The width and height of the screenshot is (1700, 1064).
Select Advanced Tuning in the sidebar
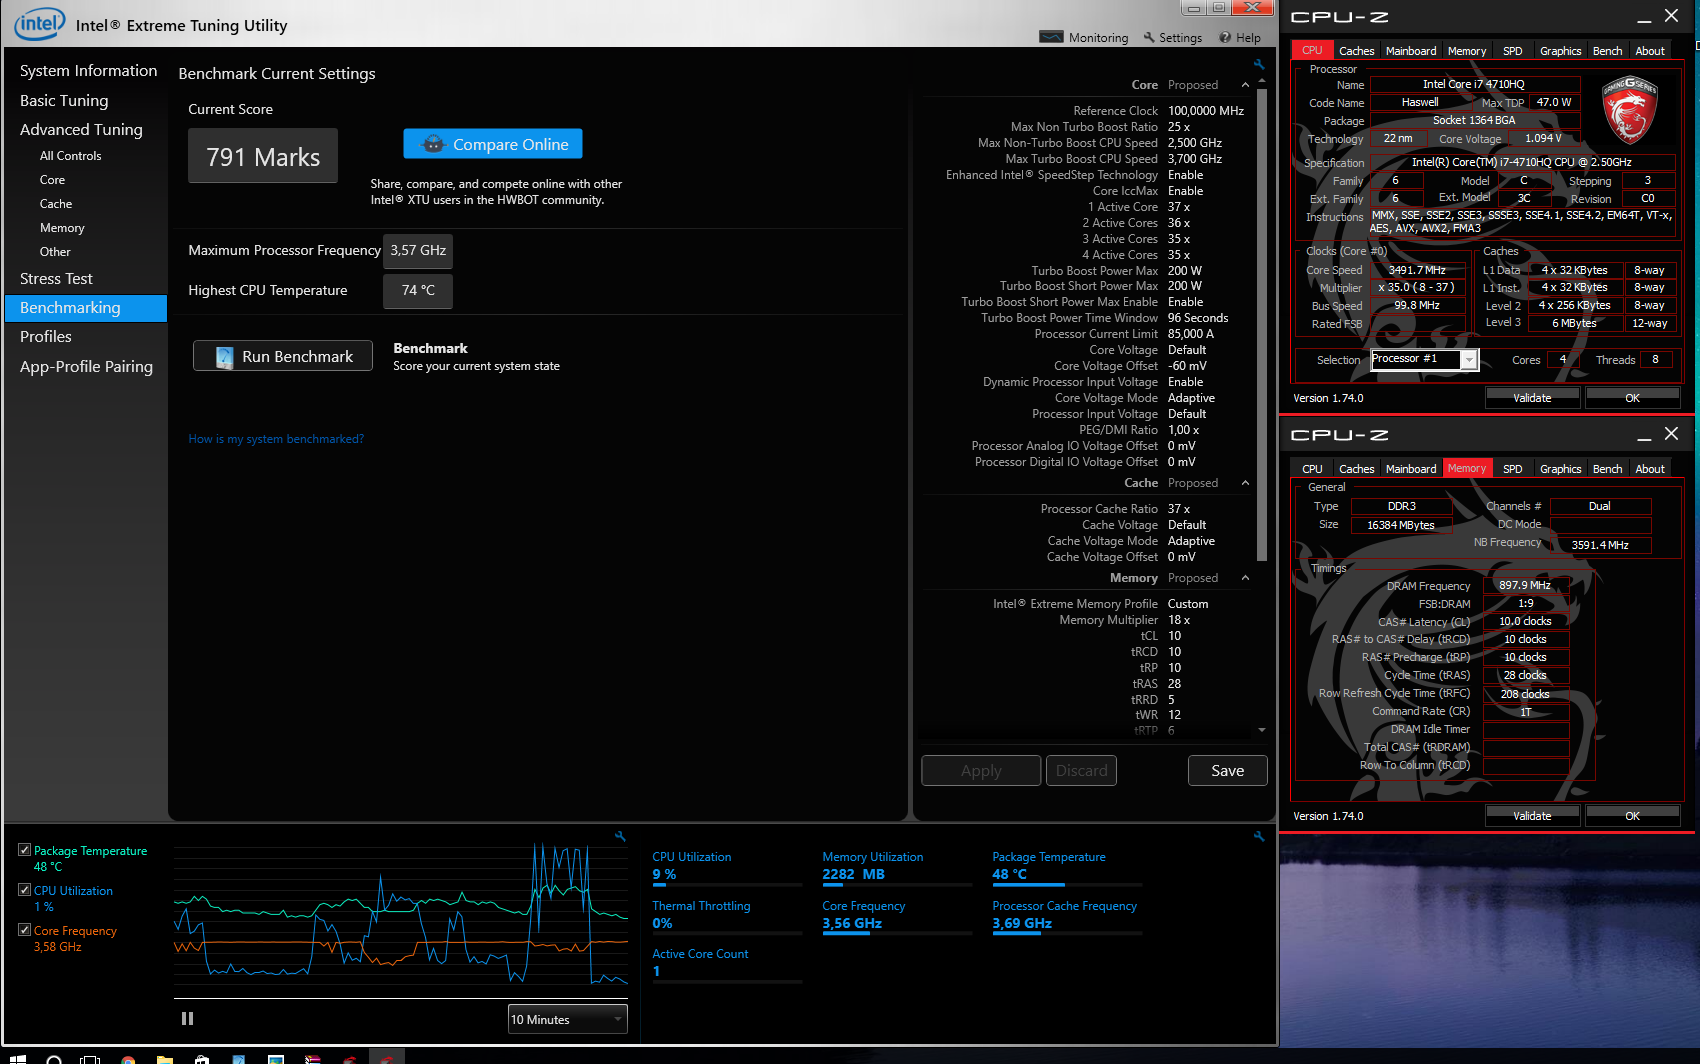pyautogui.click(x=81, y=130)
